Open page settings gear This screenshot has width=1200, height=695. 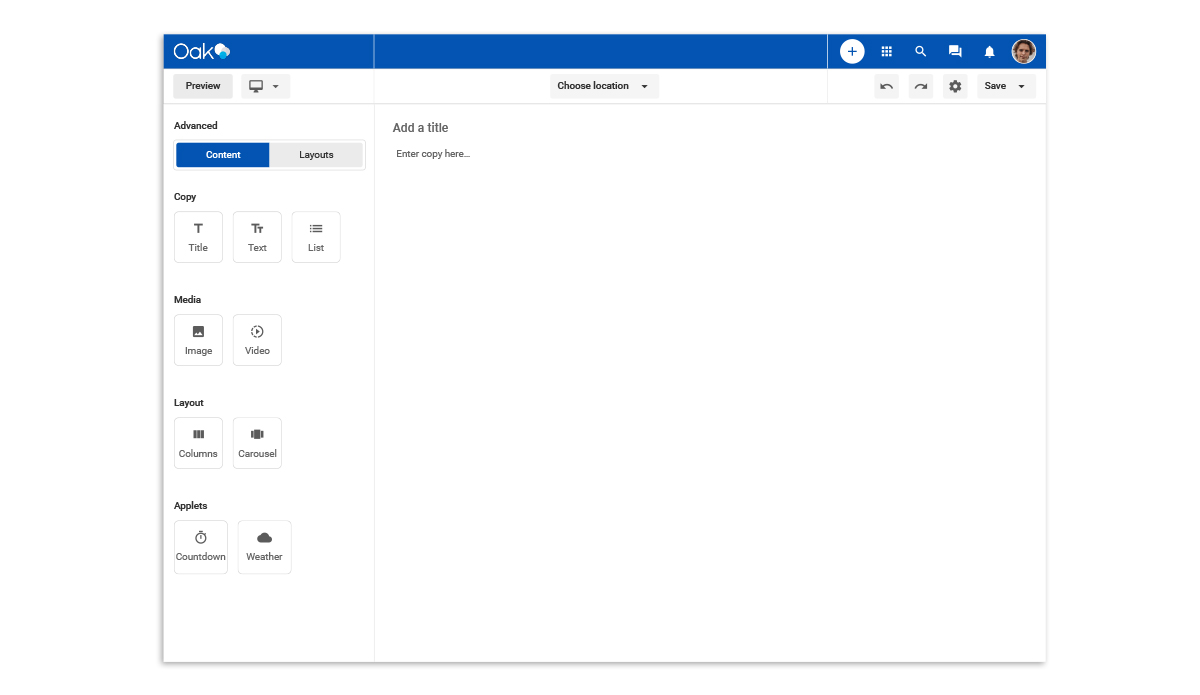tap(955, 86)
